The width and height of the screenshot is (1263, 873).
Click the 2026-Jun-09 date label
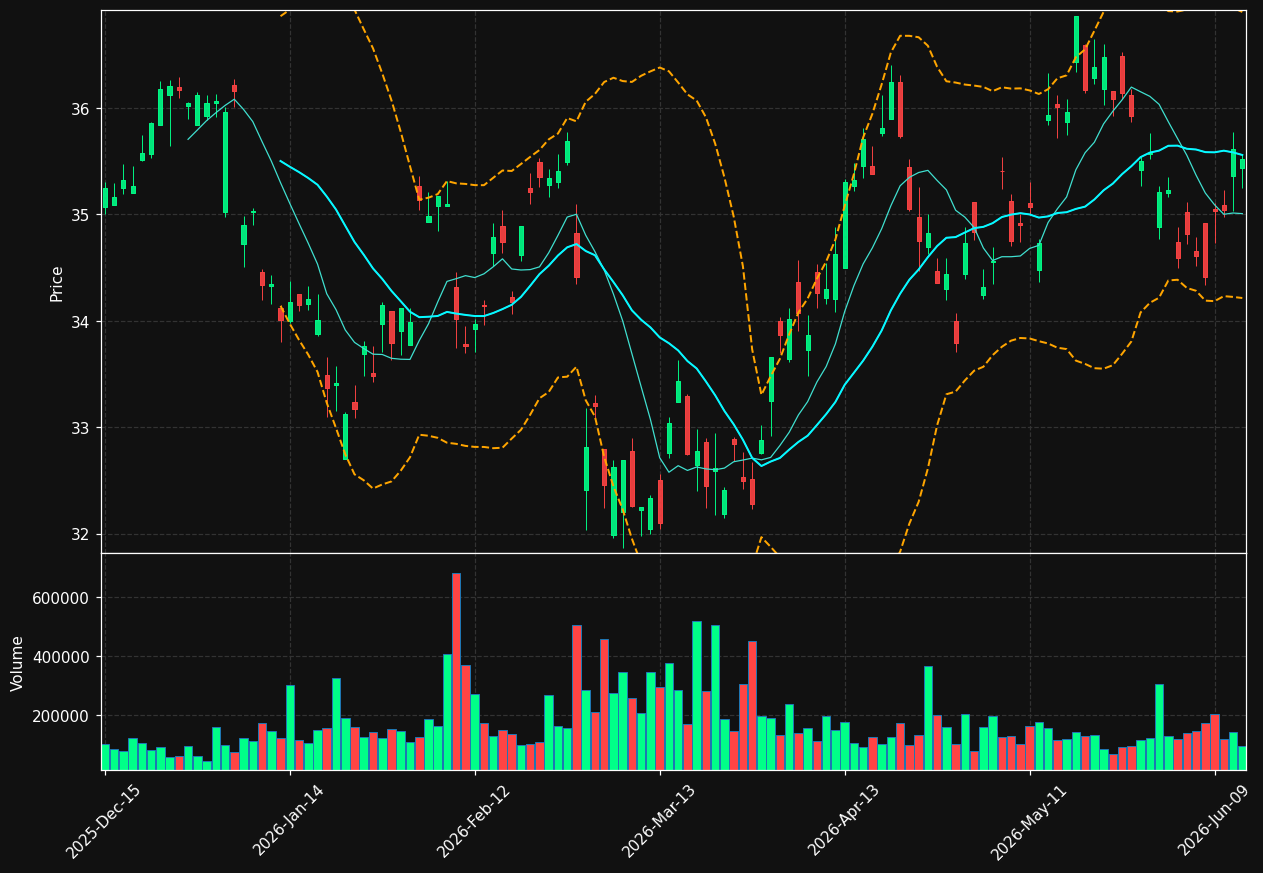(1214, 820)
